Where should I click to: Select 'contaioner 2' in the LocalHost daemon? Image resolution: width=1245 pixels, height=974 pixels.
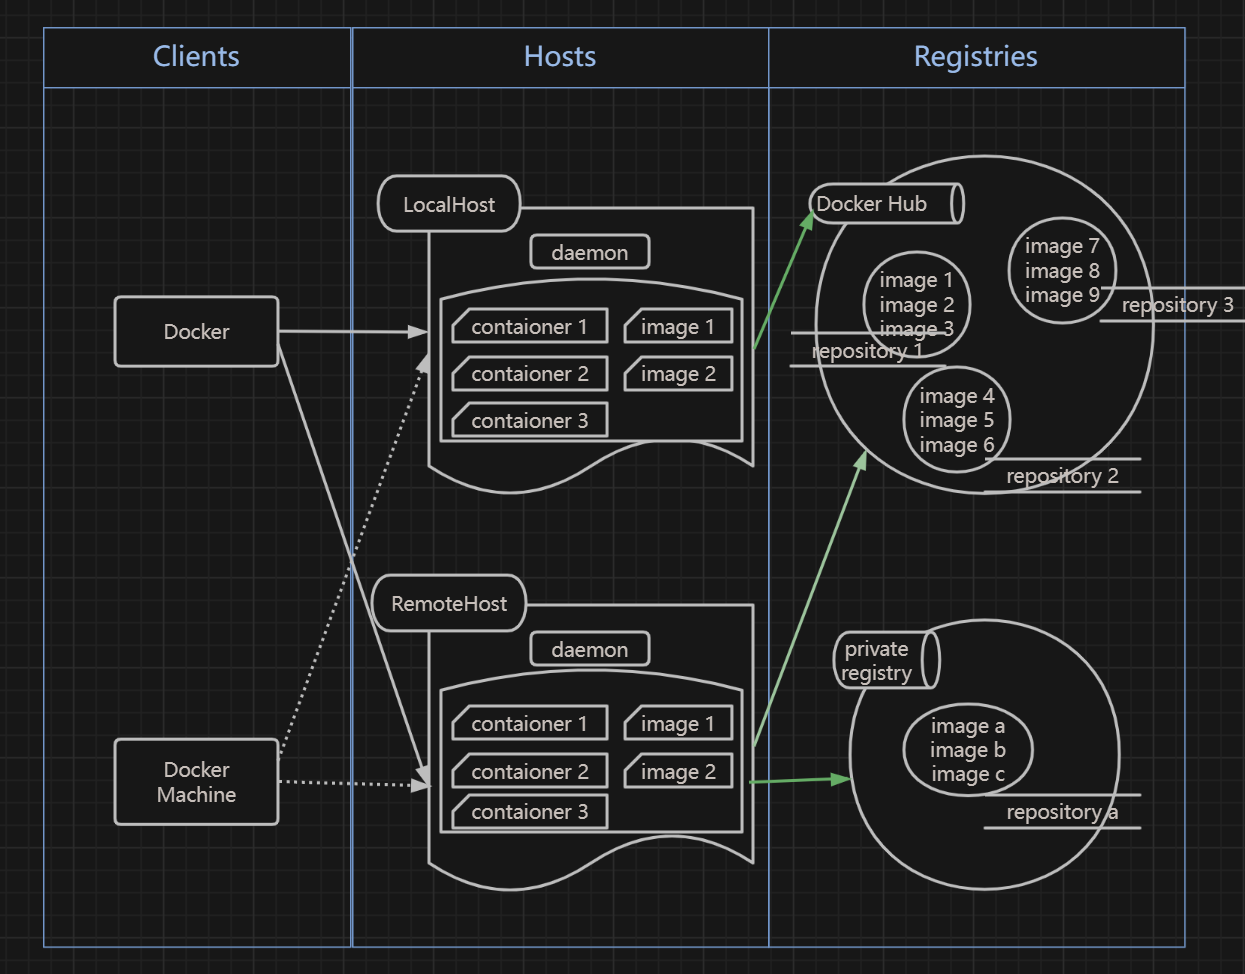tap(530, 374)
